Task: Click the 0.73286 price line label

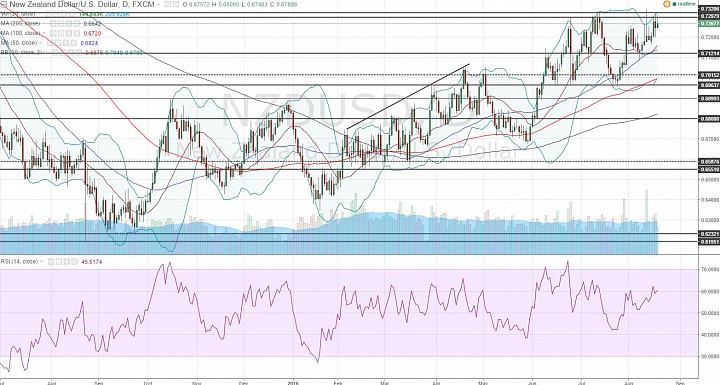Action: coord(709,9)
